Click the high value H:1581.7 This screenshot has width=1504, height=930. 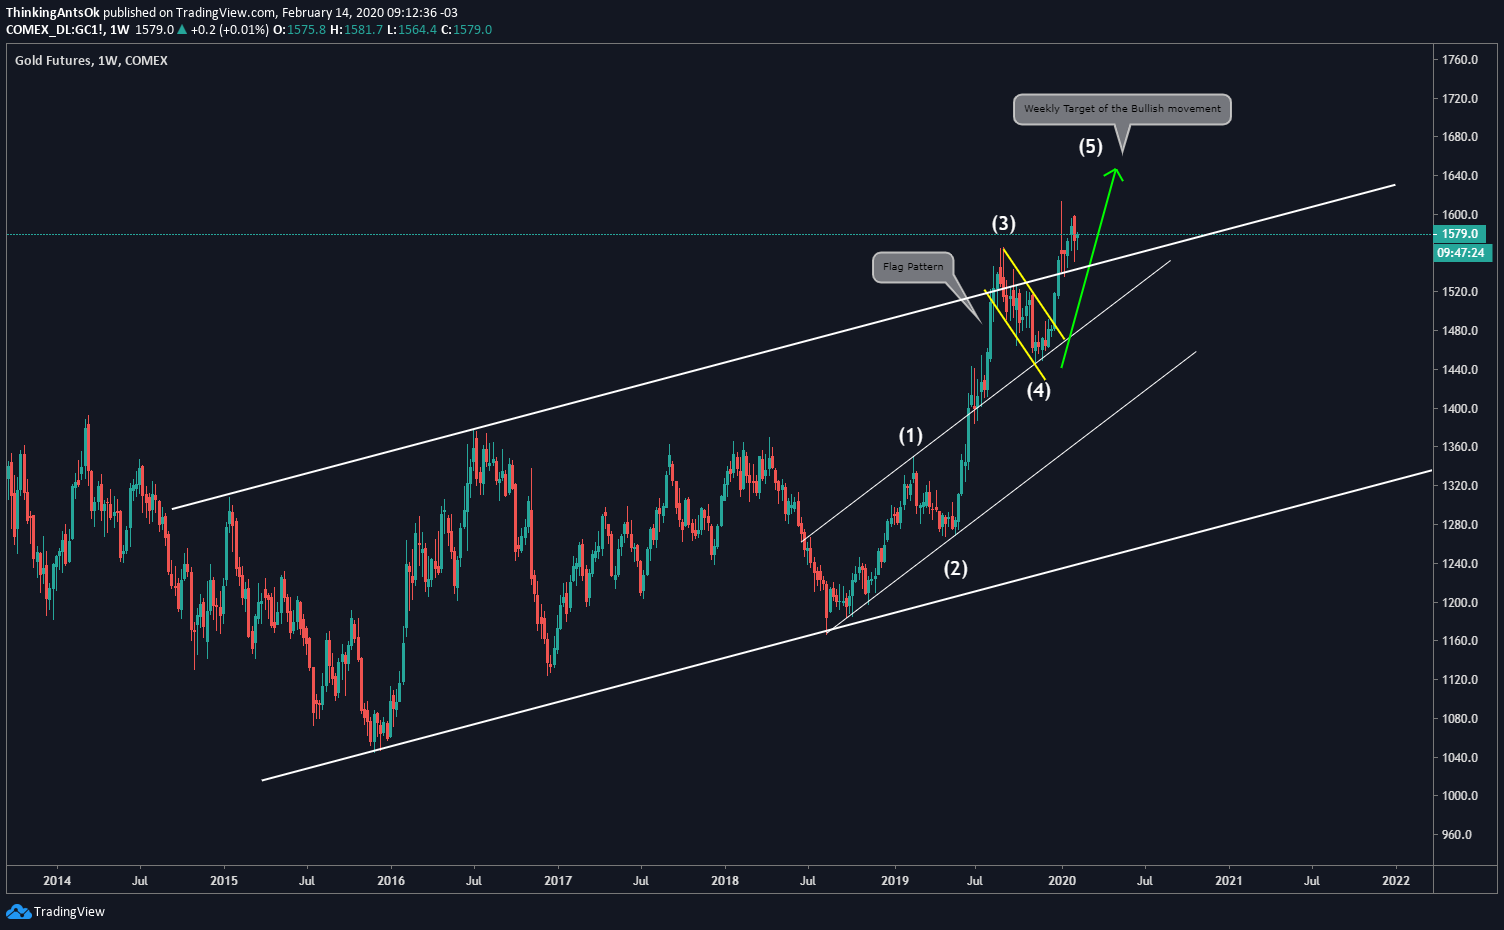tap(356, 30)
